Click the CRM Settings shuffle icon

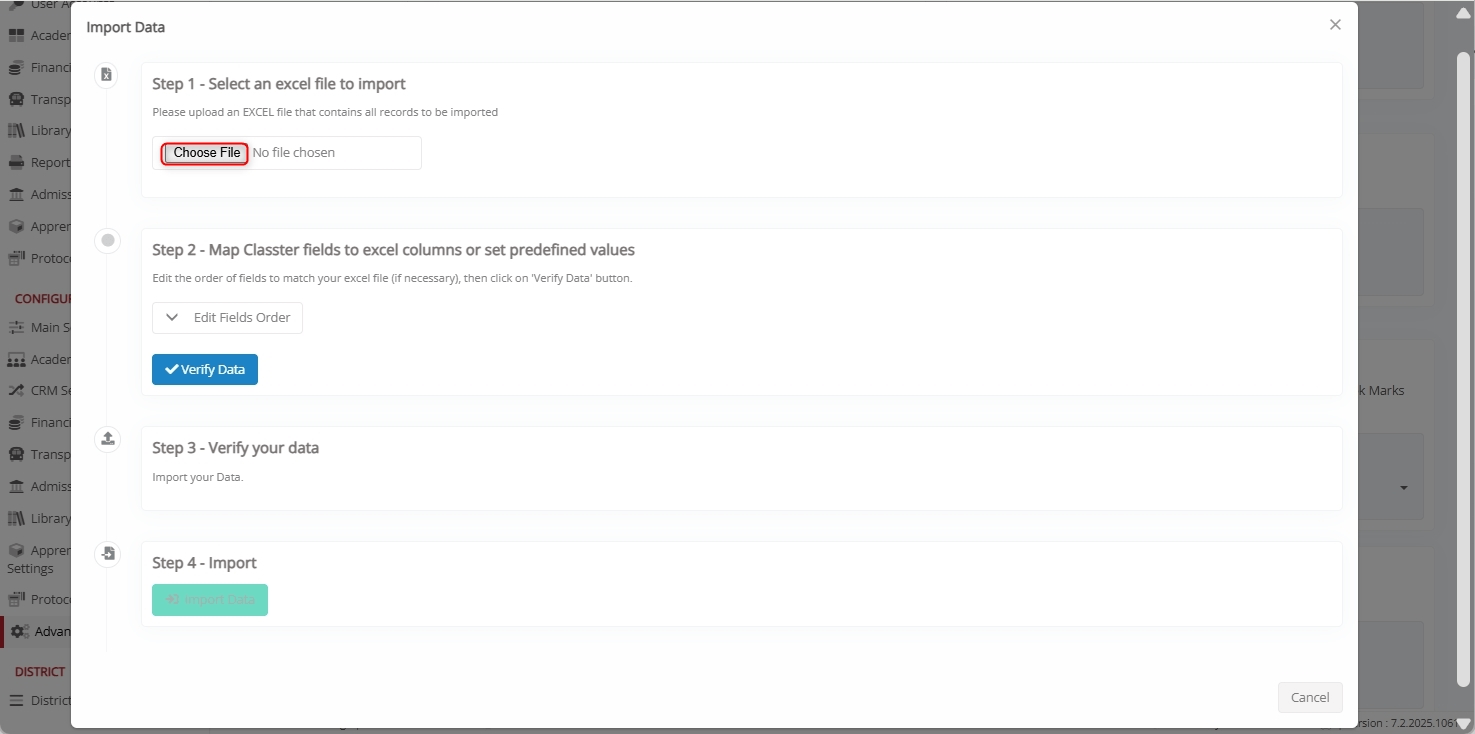[x=16, y=391]
